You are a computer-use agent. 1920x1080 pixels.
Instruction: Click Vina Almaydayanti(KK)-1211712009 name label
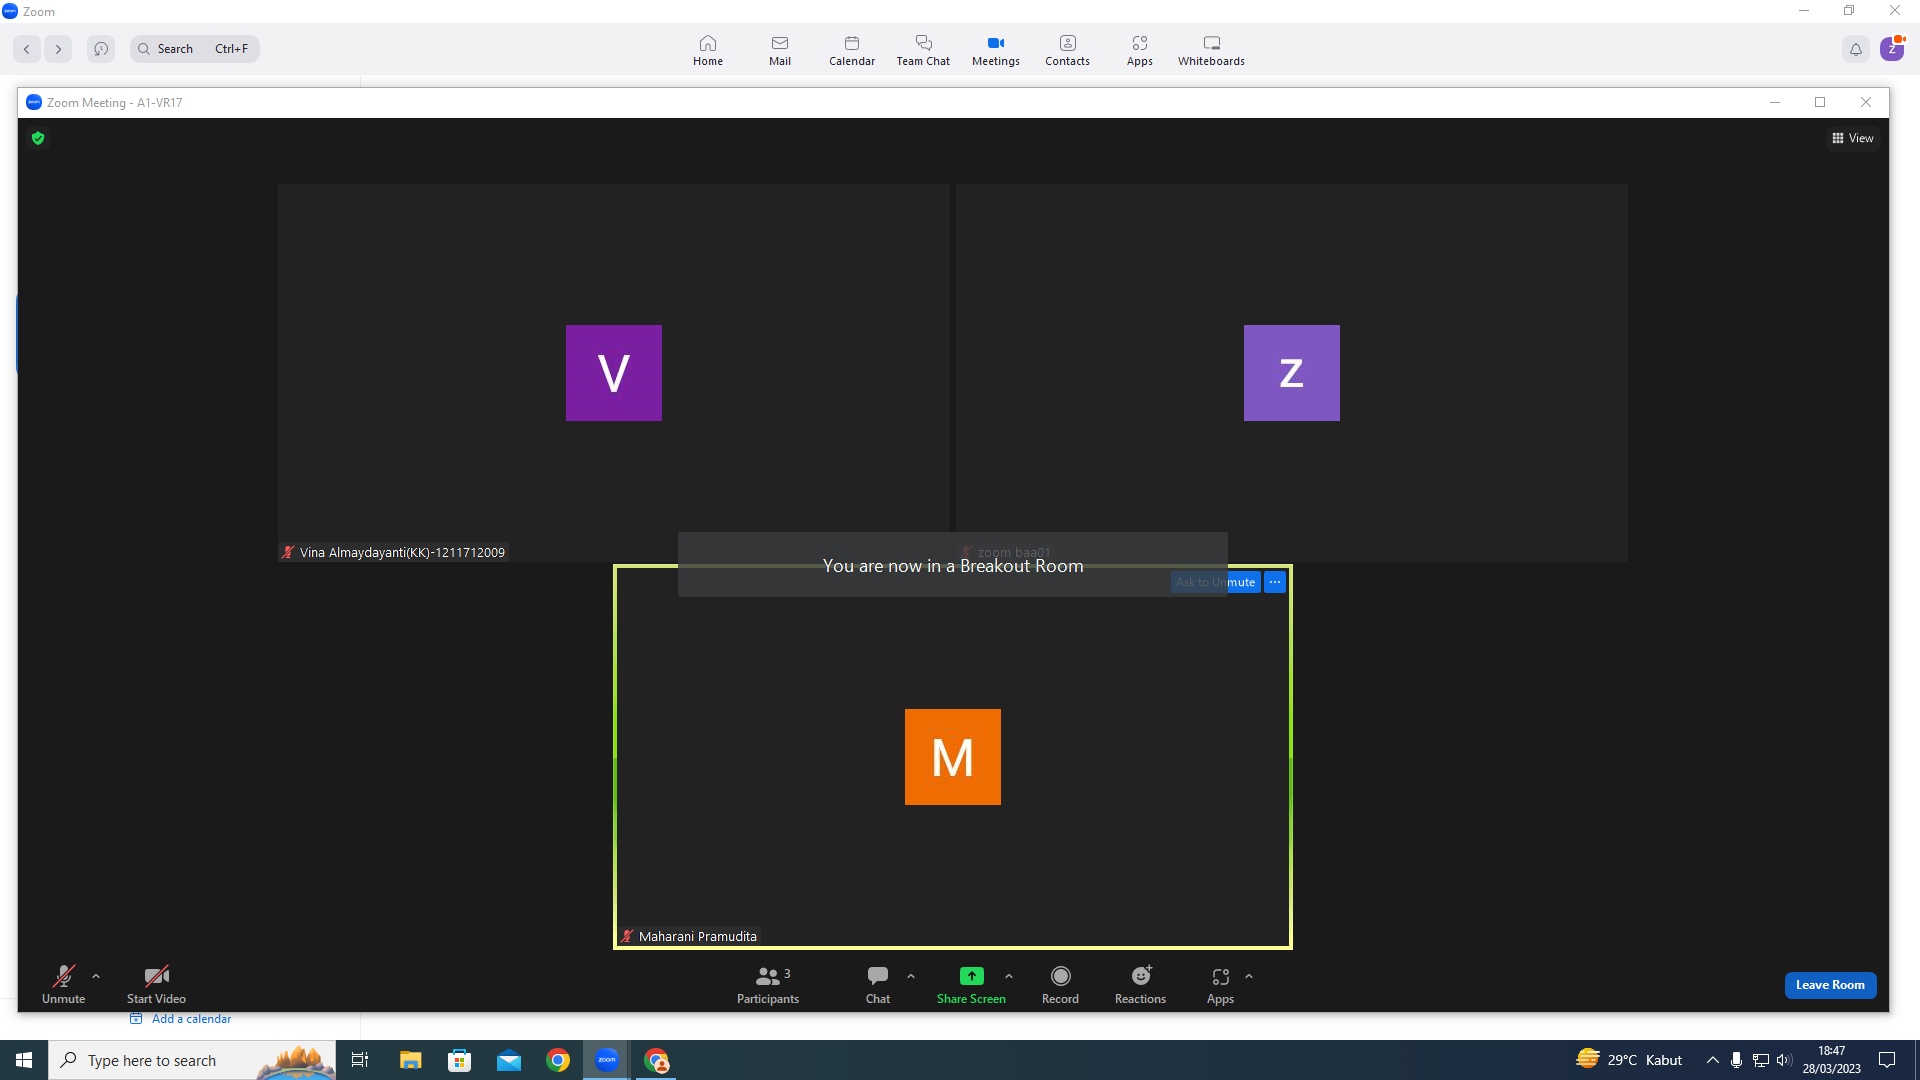click(x=402, y=552)
